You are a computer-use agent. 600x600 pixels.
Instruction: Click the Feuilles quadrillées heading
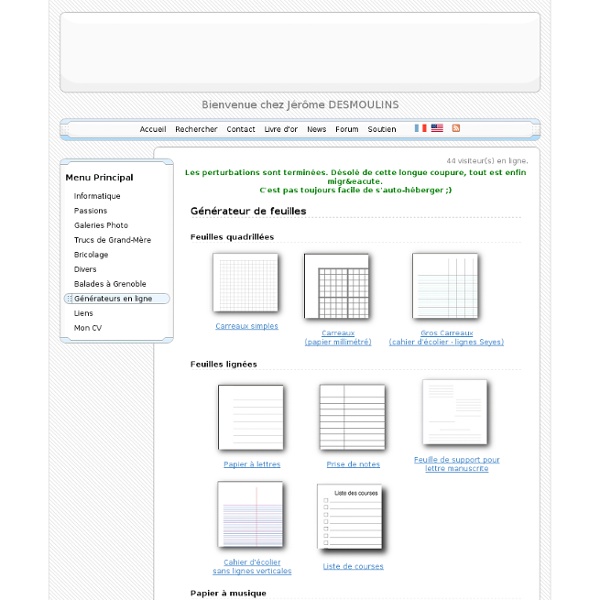(232, 237)
